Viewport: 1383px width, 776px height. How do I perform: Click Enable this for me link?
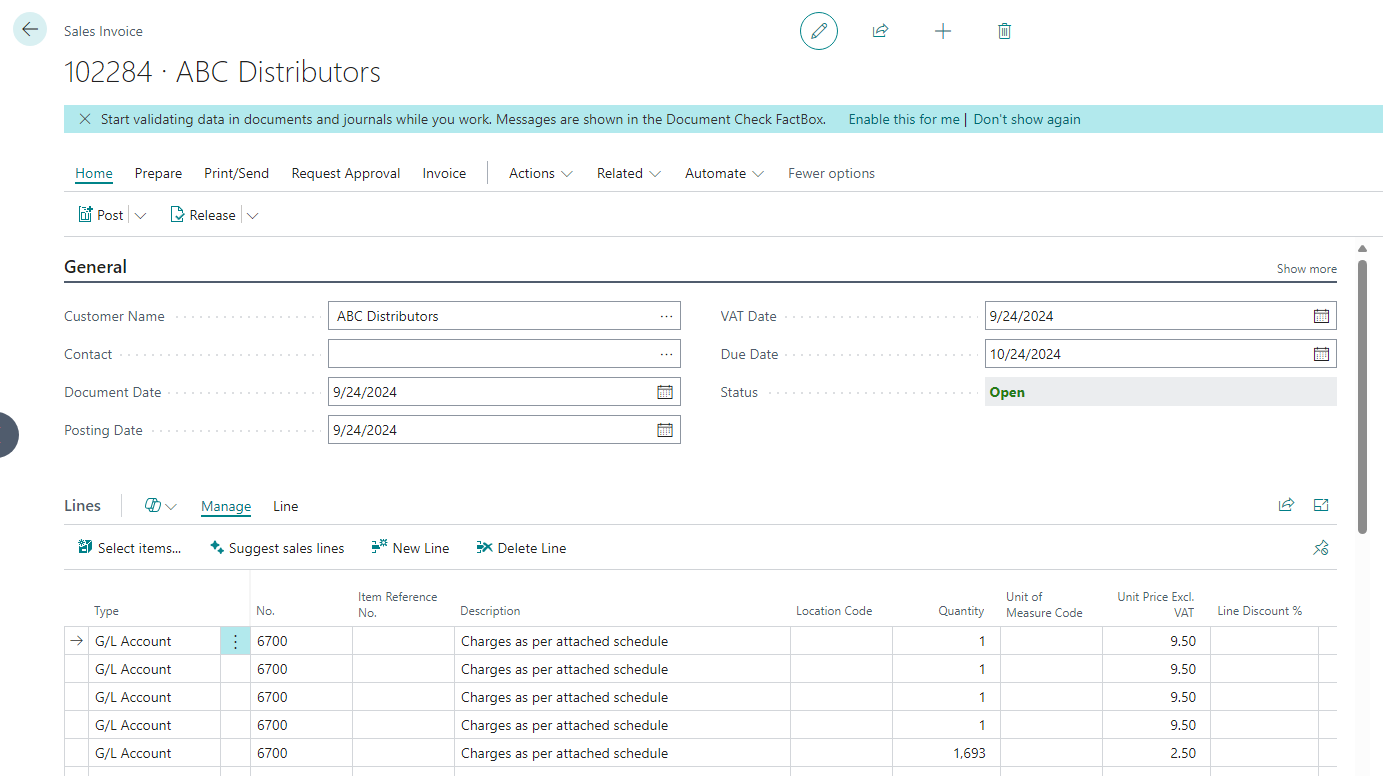[904, 119]
